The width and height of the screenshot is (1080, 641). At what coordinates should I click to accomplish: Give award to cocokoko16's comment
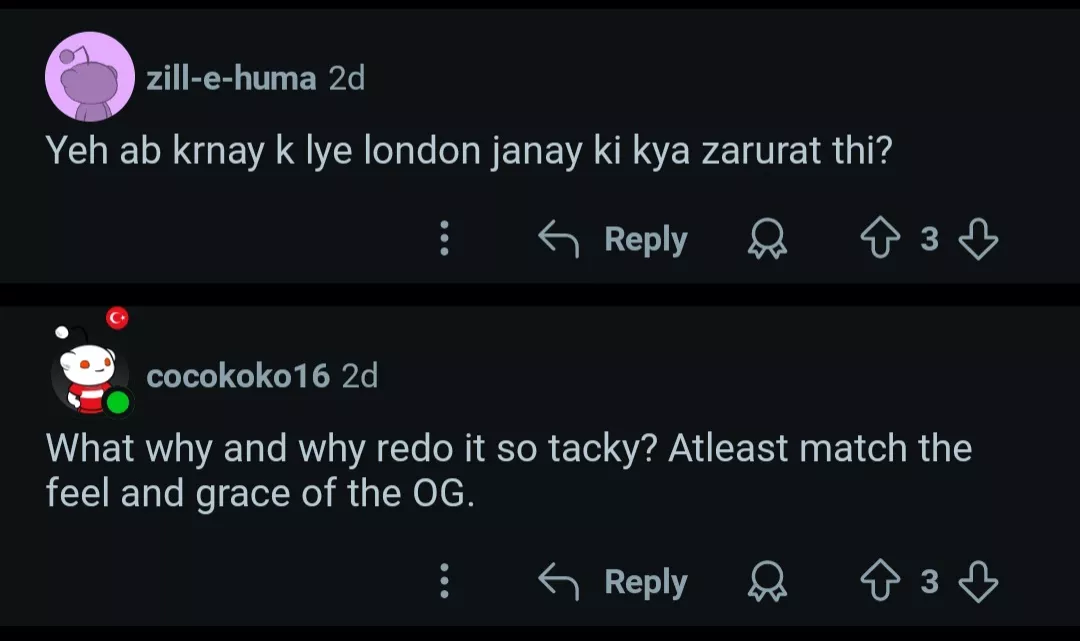pos(768,582)
